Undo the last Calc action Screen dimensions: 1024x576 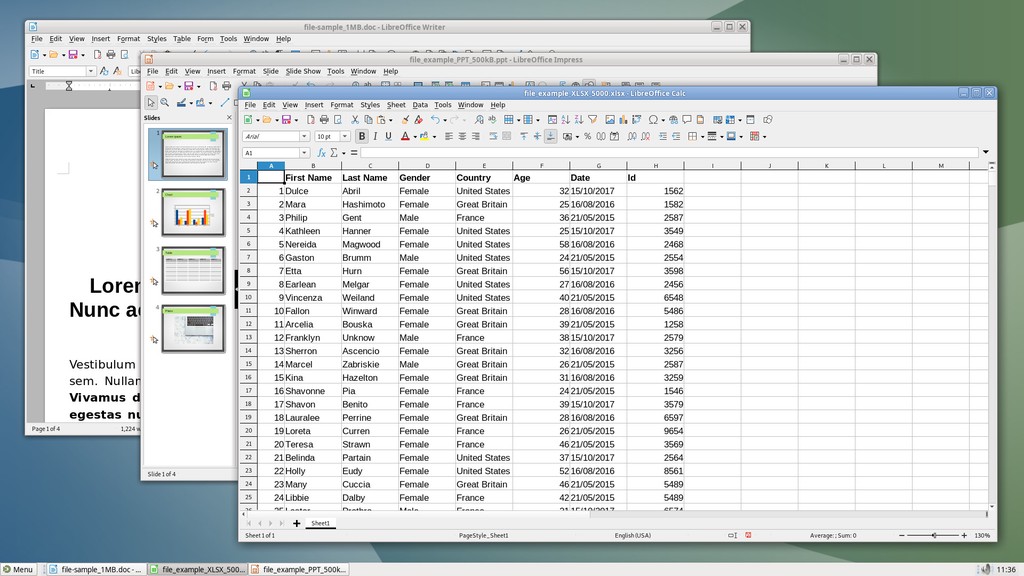[x=433, y=118]
